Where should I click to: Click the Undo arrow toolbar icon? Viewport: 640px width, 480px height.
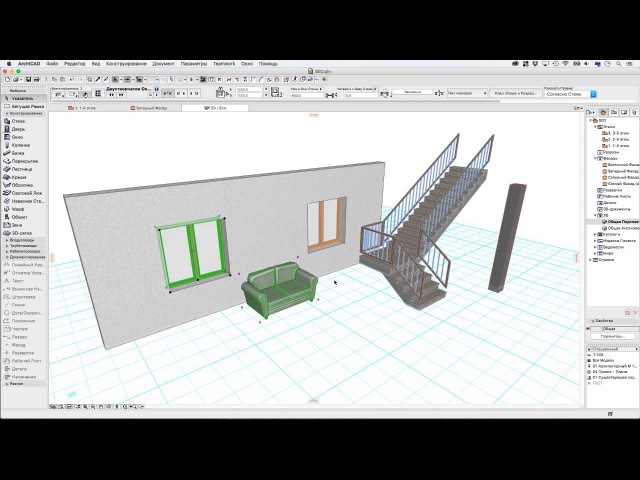(x=72, y=80)
